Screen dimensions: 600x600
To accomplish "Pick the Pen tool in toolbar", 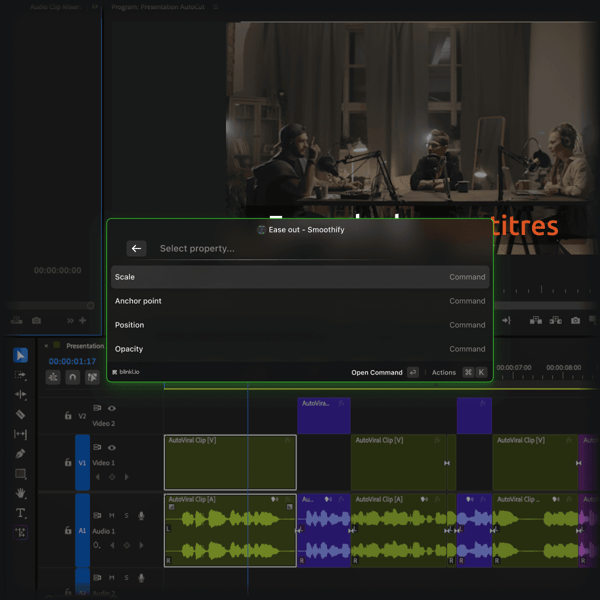I will tap(21, 453).
